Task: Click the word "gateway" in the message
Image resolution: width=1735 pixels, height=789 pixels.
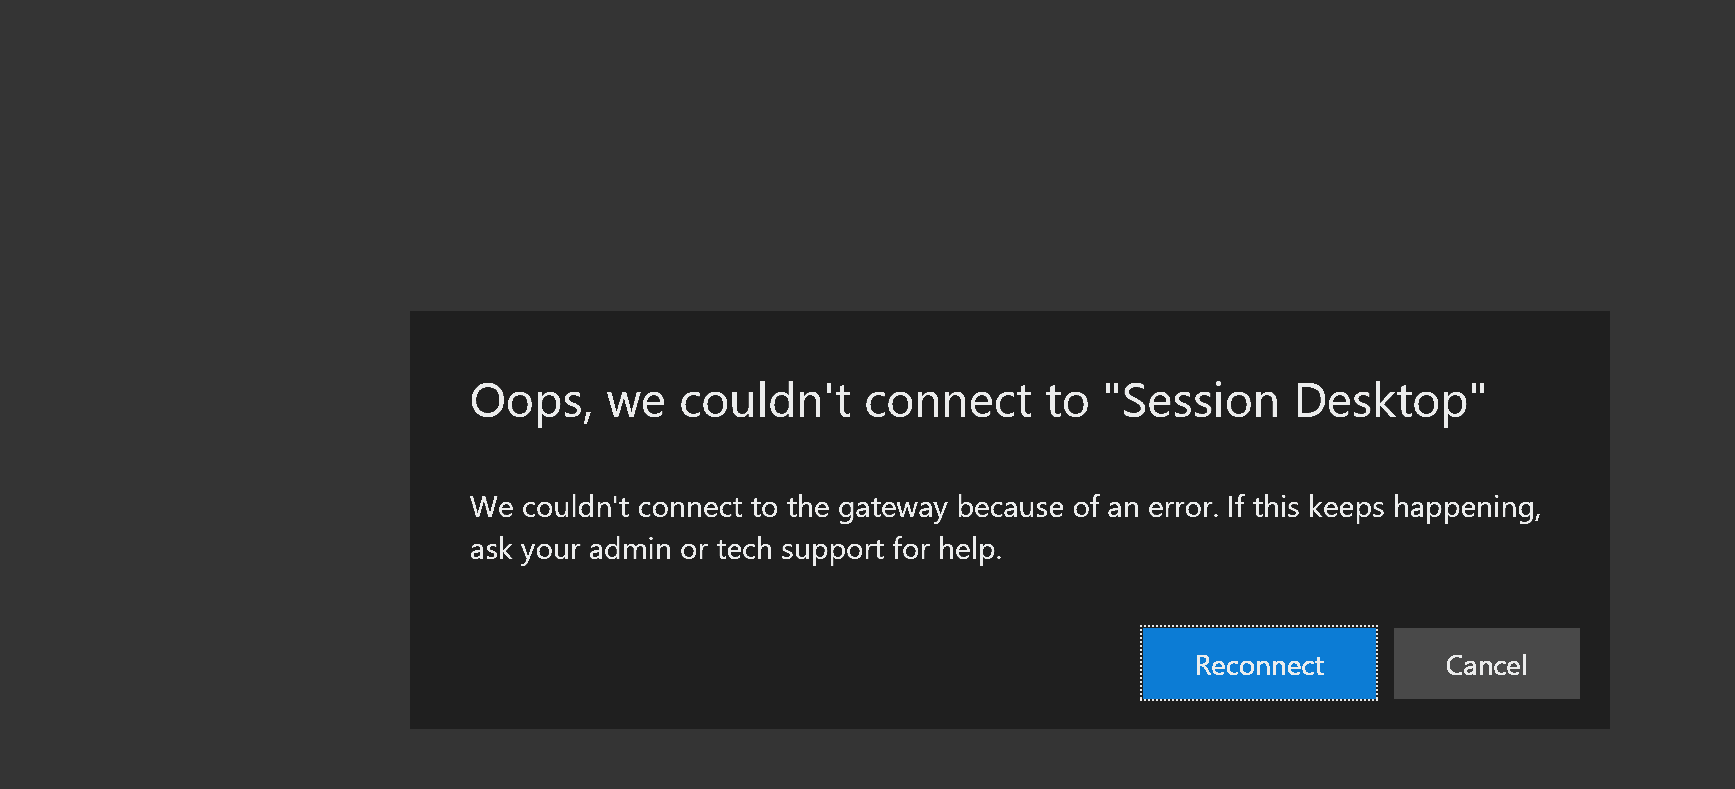Action: 892,508
